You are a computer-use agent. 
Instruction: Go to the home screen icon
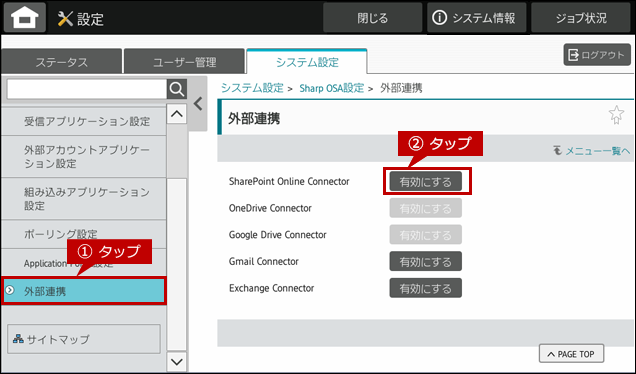pos(25,17)
